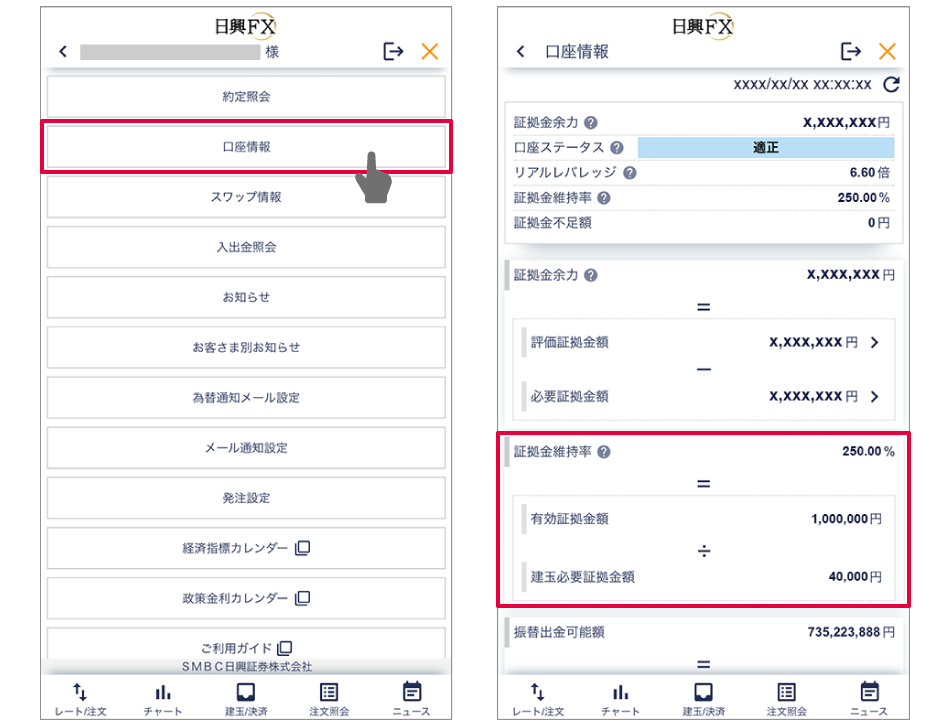Viewport: 950px width, 727px height.
Task: Tap logout icon on left menu screen
Action: point(393,52)
